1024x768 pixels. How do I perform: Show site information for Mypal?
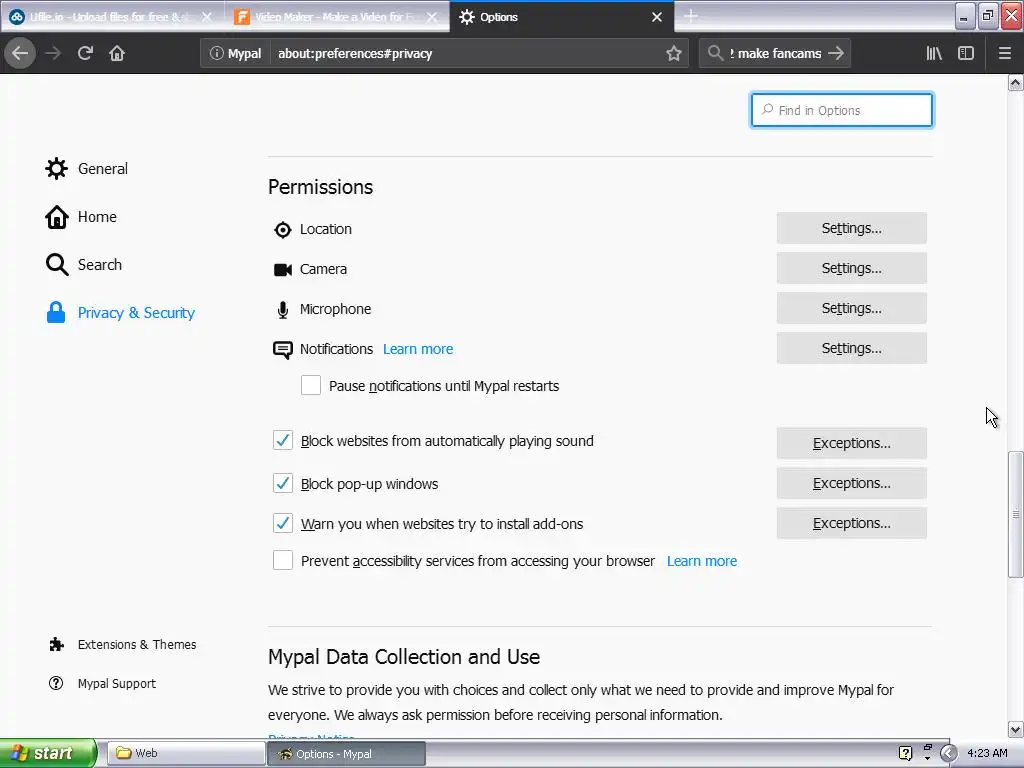click(236, 53)
